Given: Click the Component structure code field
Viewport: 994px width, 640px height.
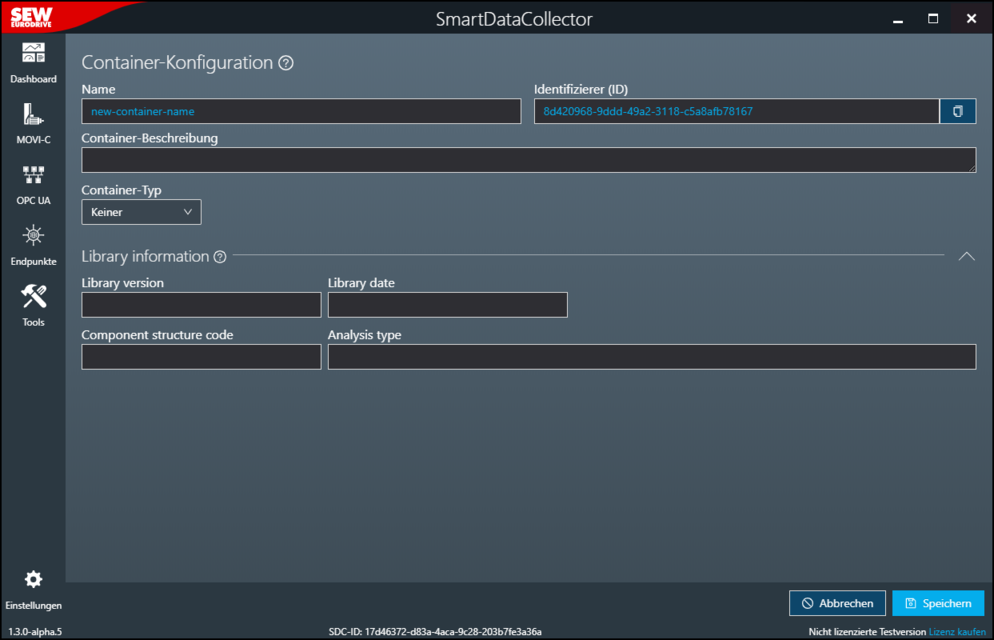Looking at the screenshot, I should [201, 357].
